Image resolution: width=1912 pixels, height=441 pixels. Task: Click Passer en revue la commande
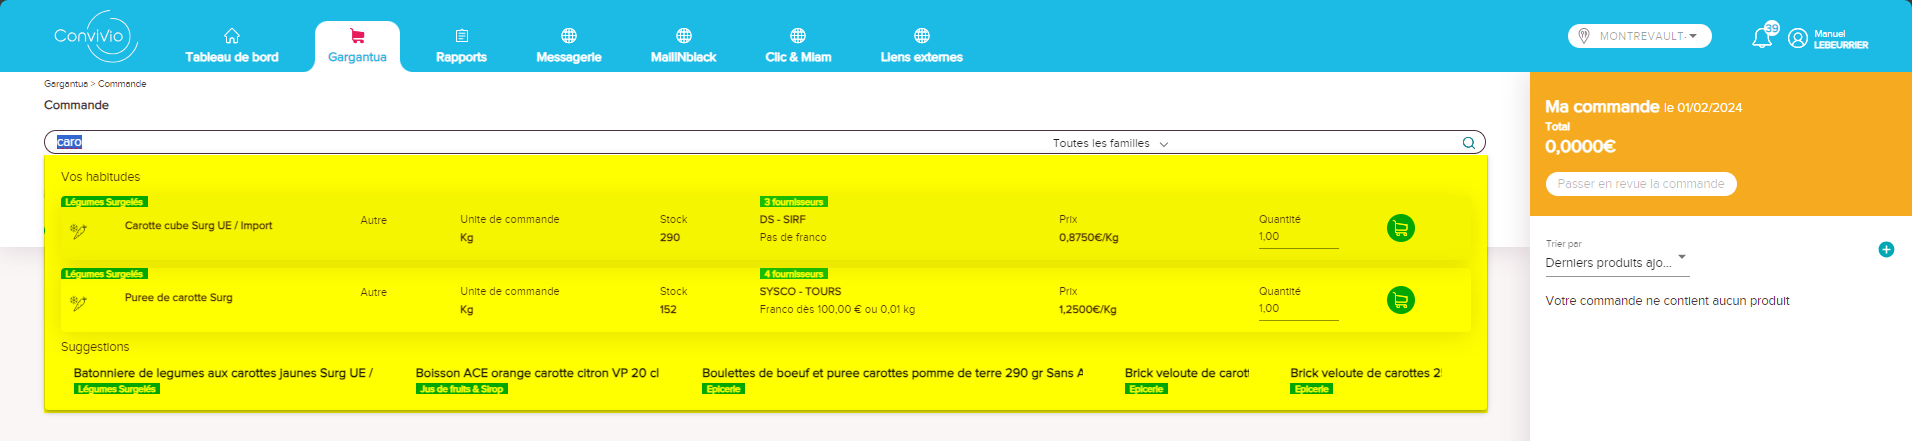click(x=1641, y=184)
